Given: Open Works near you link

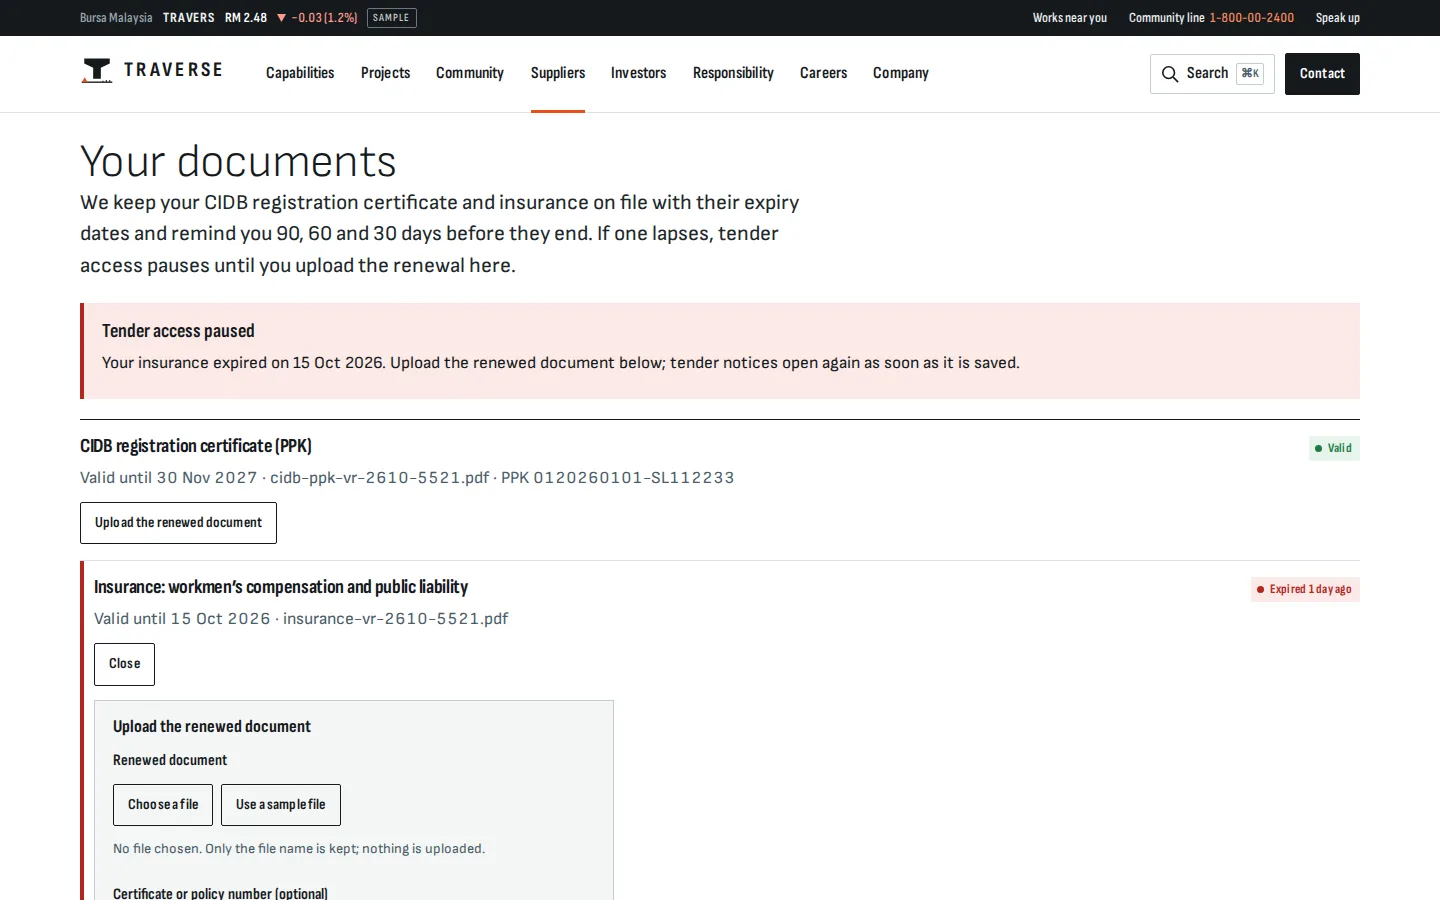Looking at the screenshot, I should [1070, 18].
